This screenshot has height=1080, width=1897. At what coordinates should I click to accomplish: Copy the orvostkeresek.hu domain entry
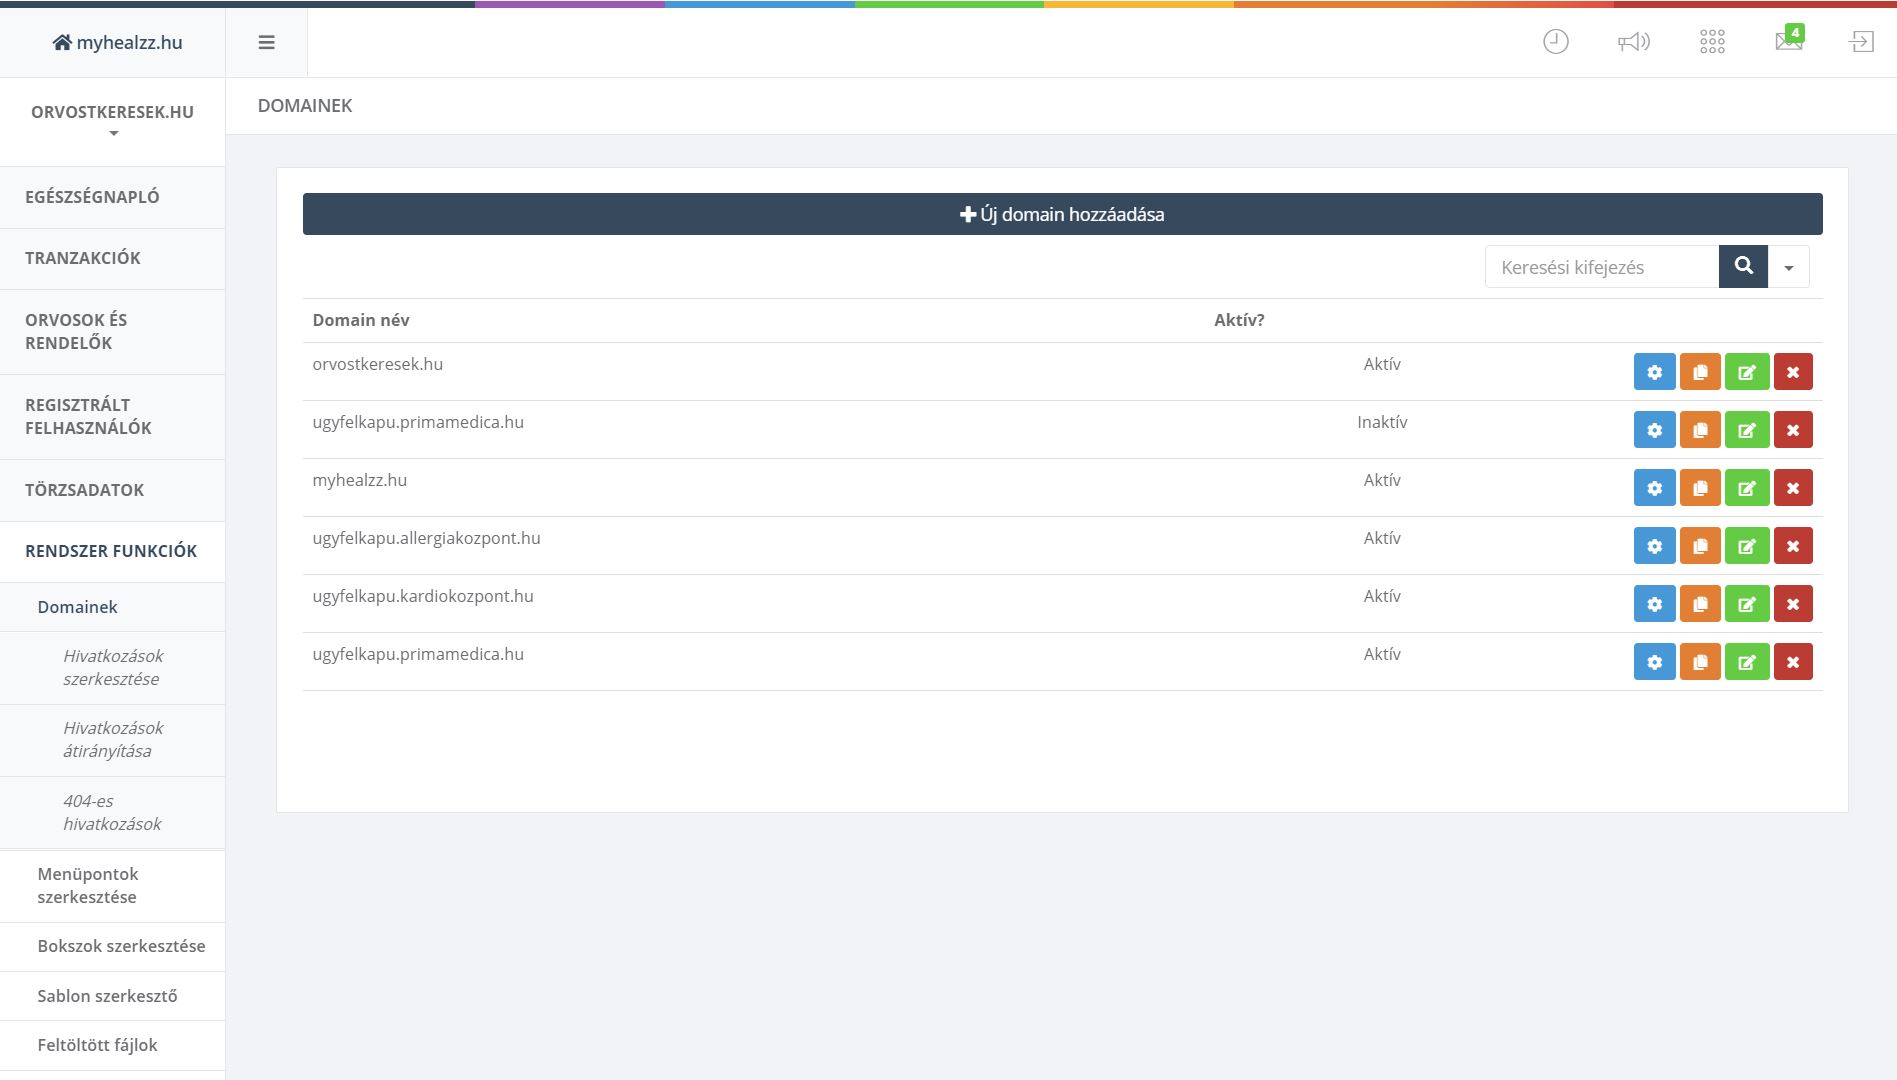click(x=1700, y=372)
